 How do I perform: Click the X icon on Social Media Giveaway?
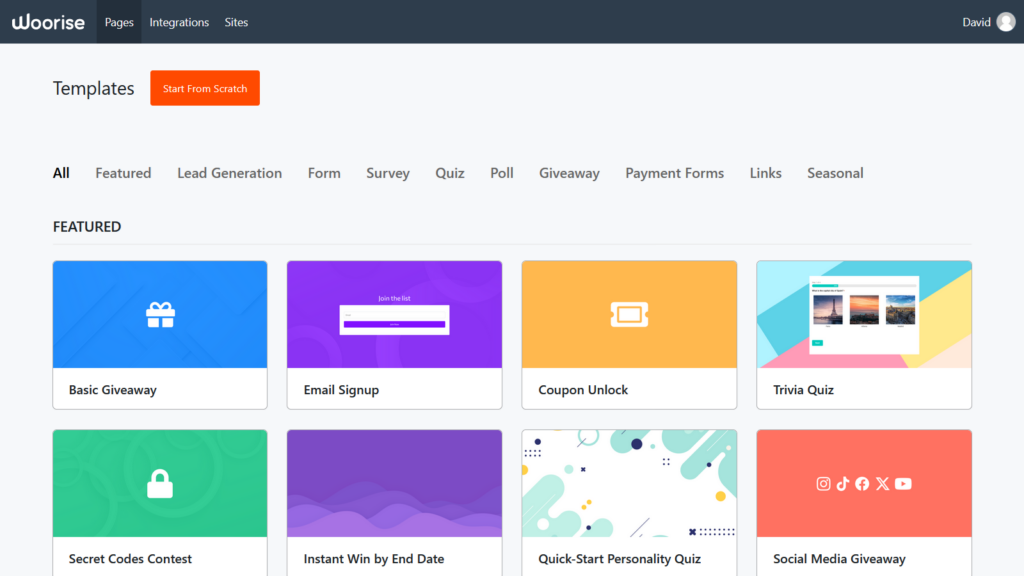pos(882,483)
